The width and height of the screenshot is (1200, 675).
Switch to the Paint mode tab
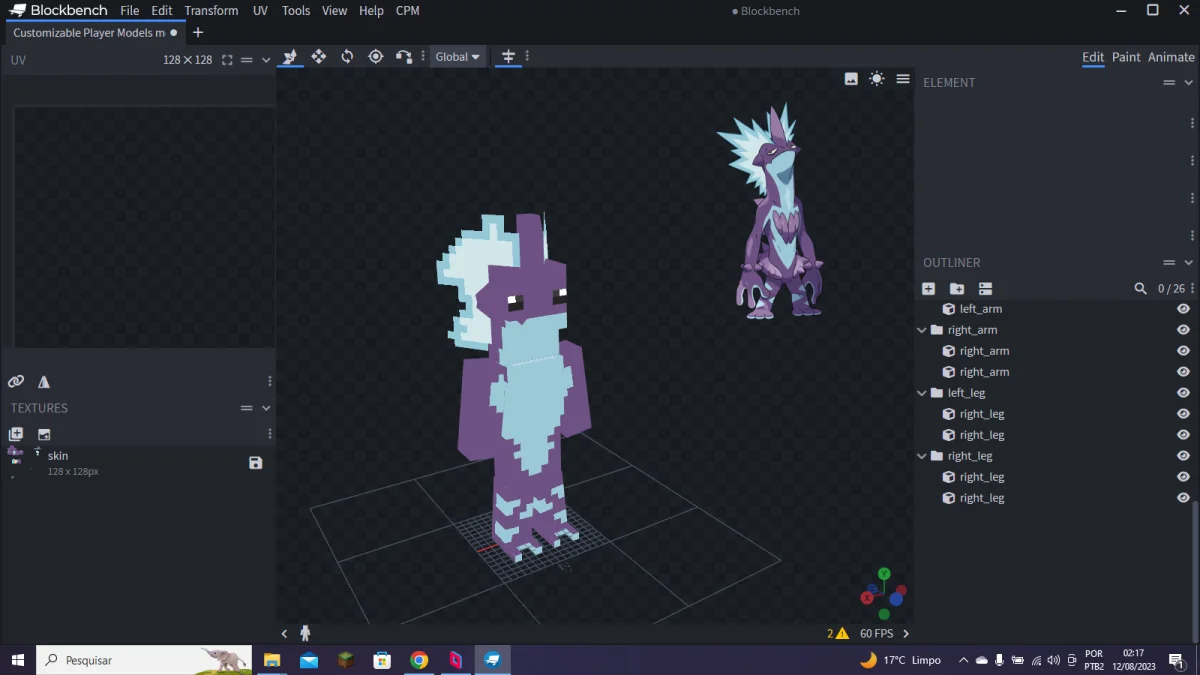pos(1126,57)
